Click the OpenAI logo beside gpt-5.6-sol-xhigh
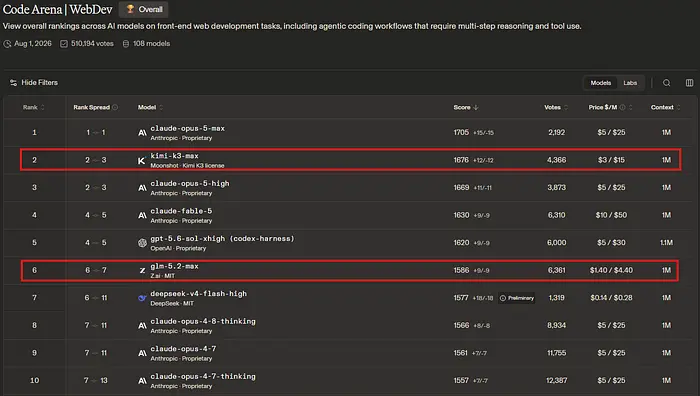700x396 pixels. [142, 243]
